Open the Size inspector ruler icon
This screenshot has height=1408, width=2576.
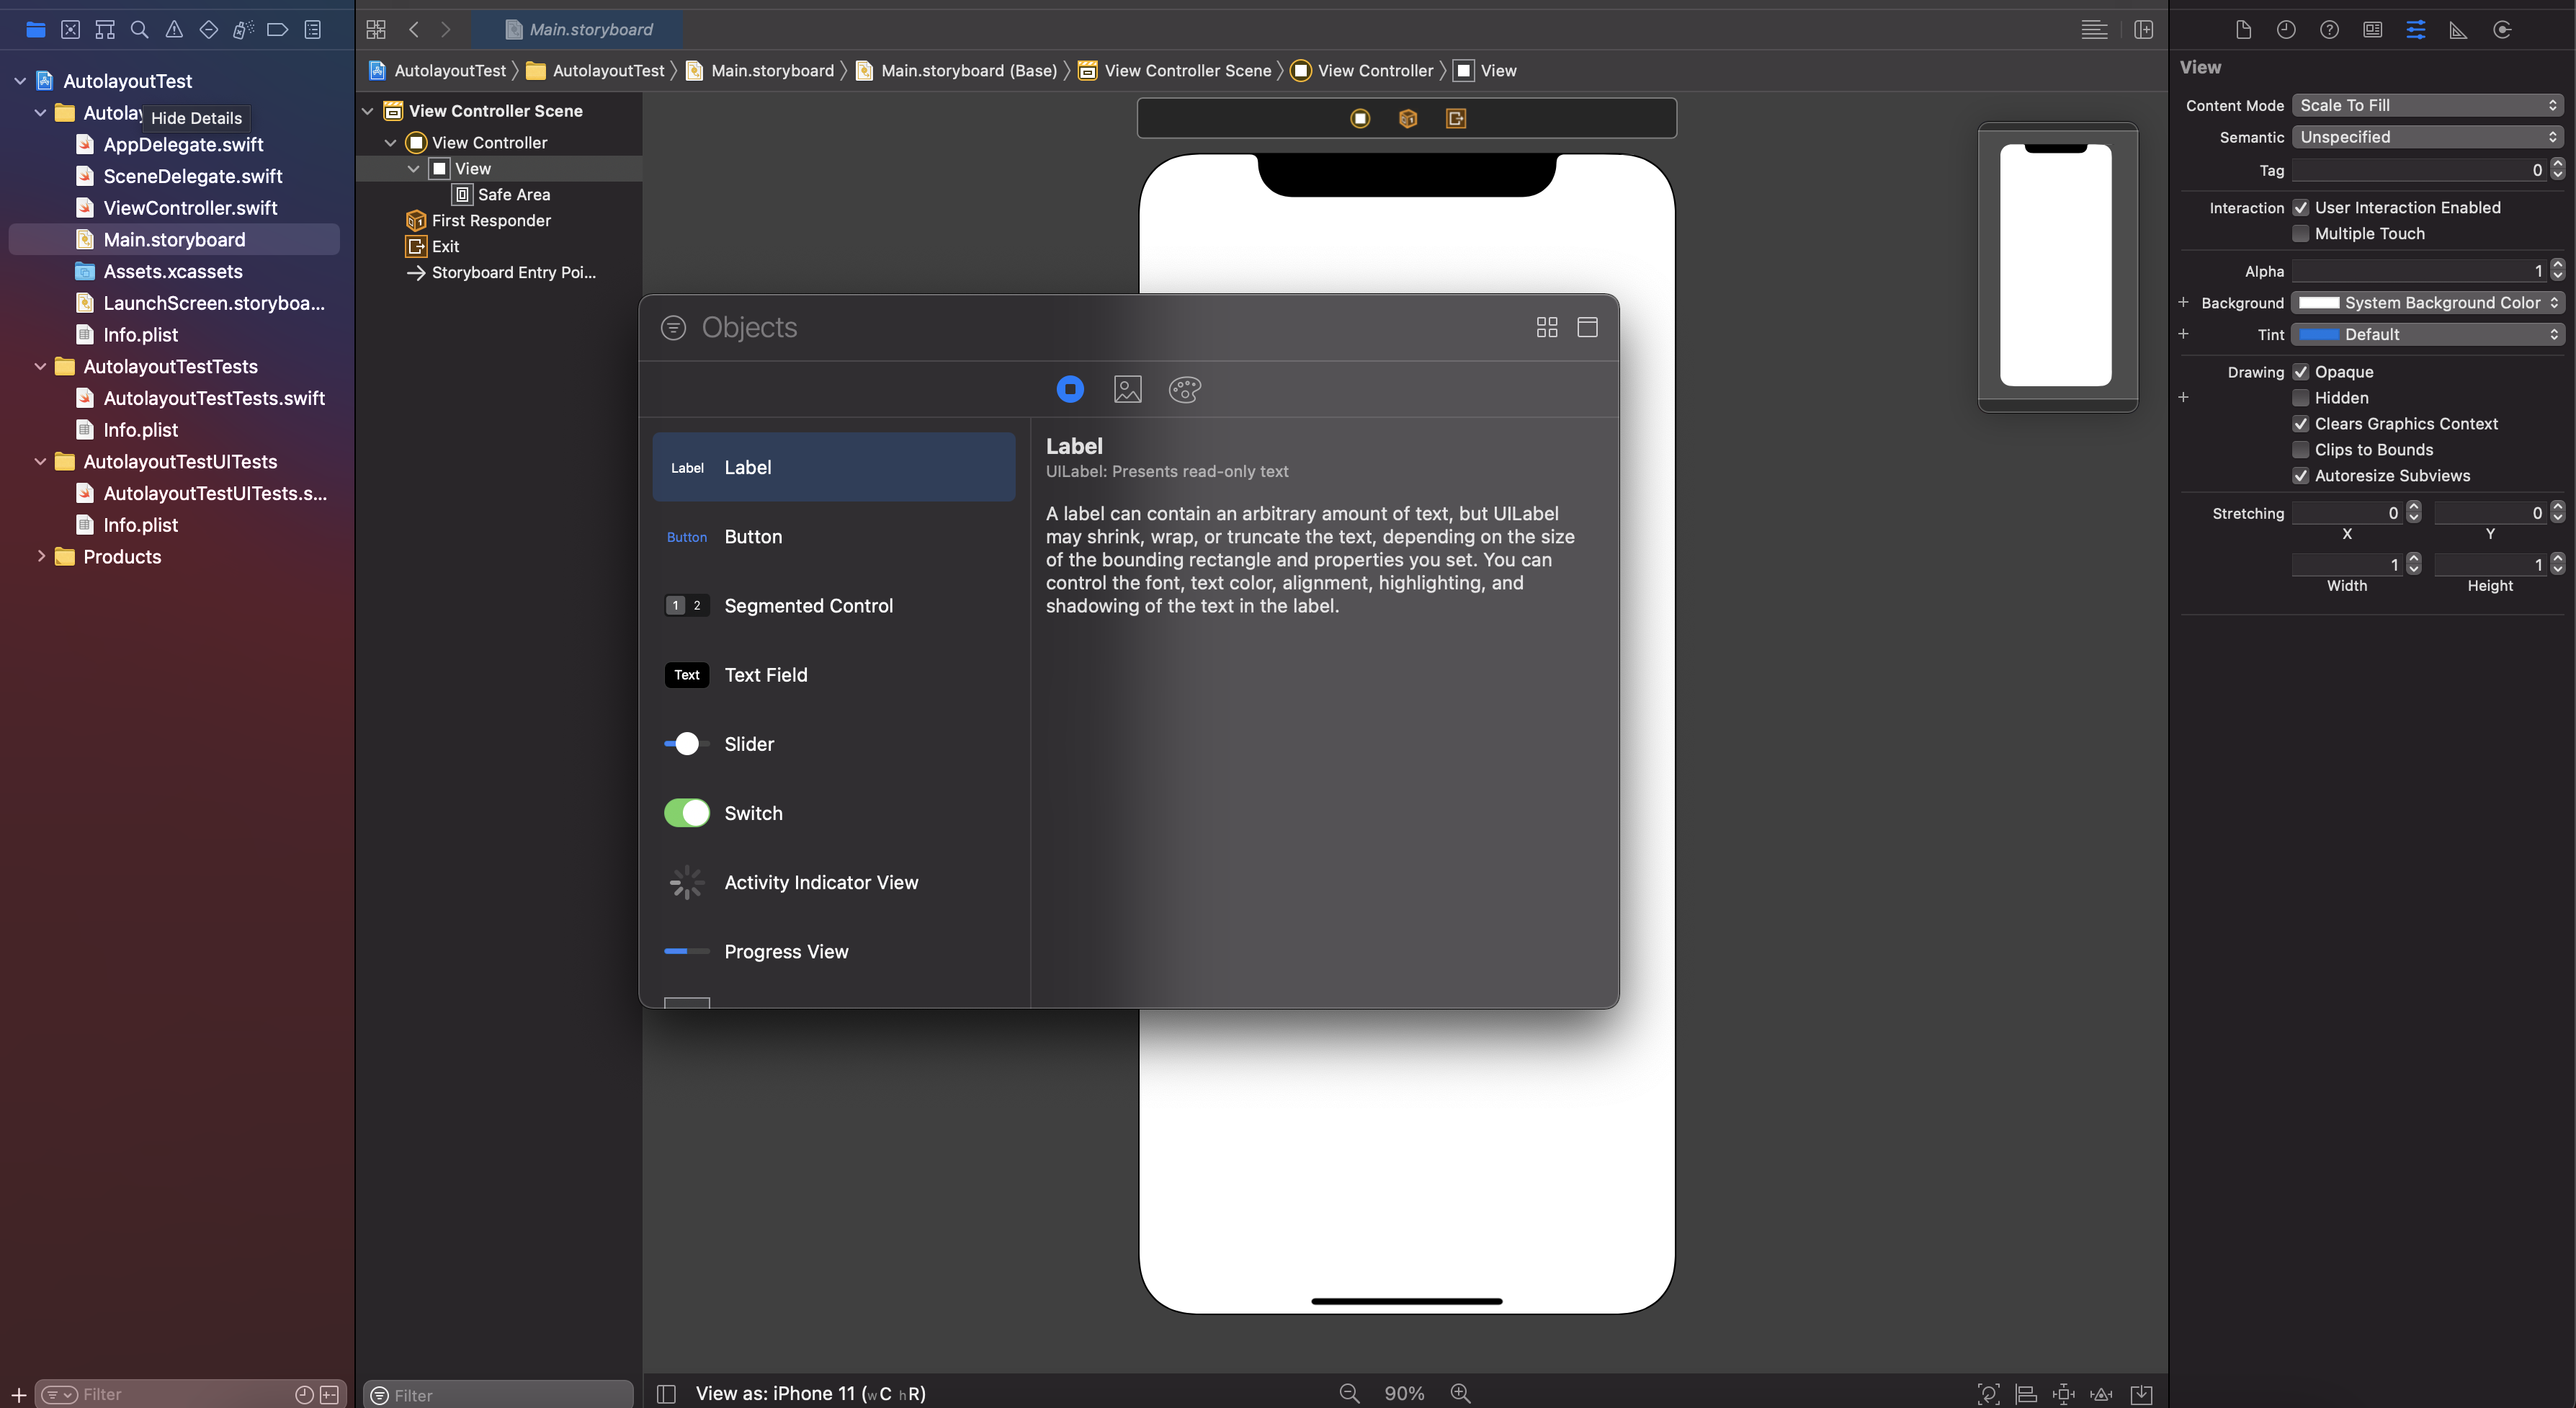coord(2458,30)
